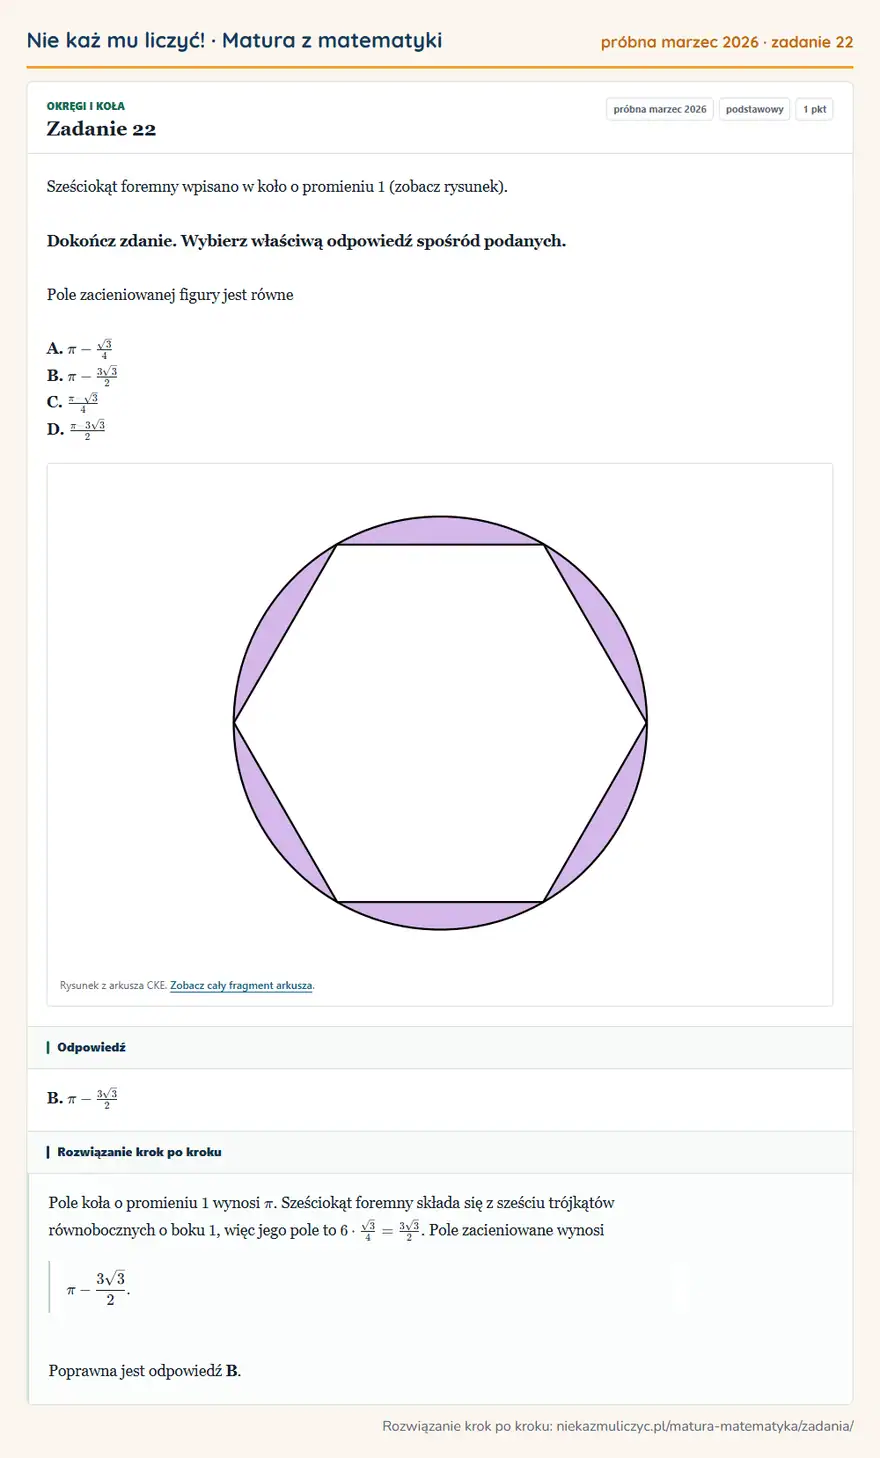
Task: Click the hexagon-in-circle figure image
Action: coord(440,723)
